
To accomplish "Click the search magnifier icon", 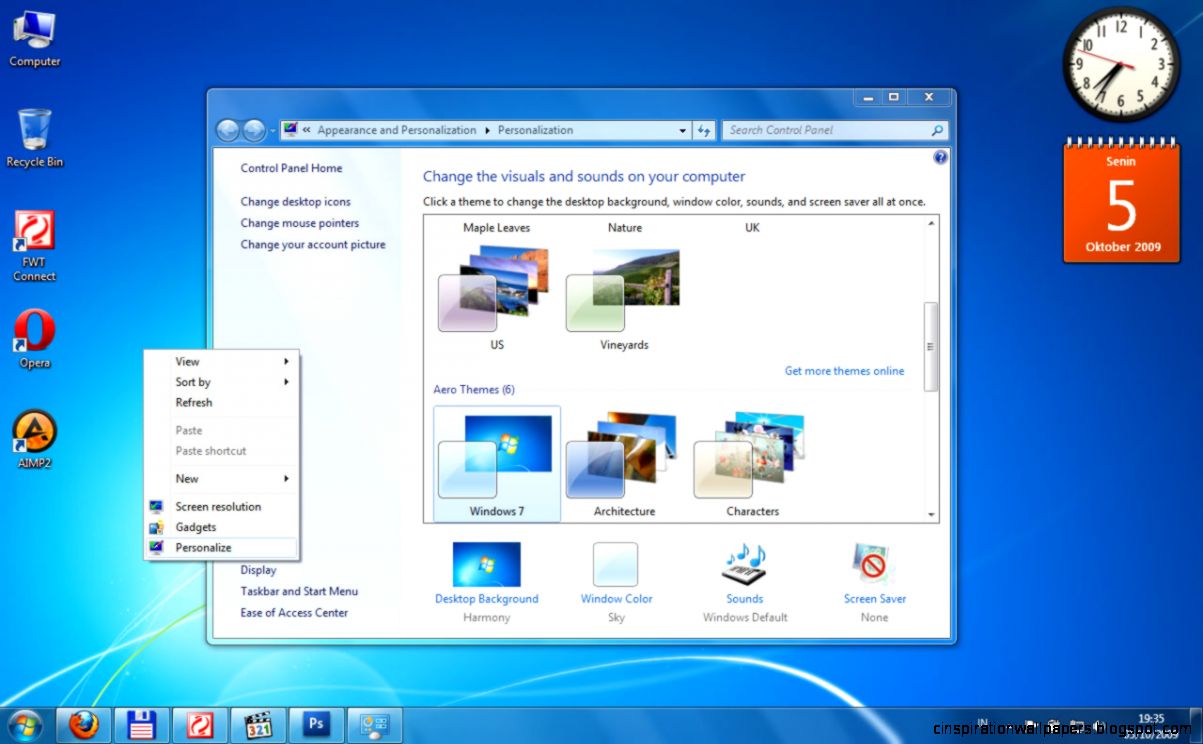I will 937,130.
